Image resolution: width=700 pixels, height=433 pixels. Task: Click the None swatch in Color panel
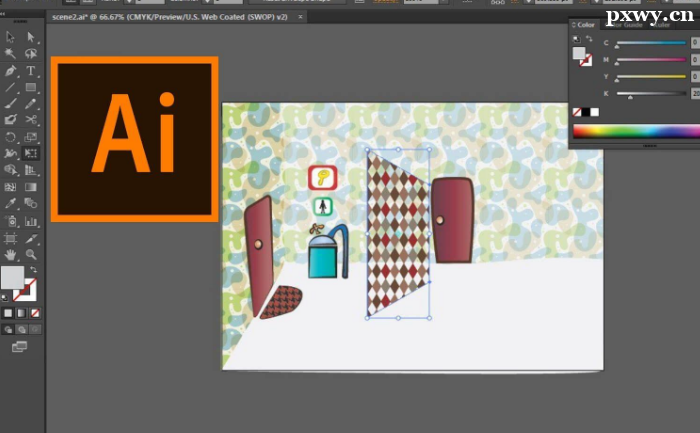click(x=577, y=111)
